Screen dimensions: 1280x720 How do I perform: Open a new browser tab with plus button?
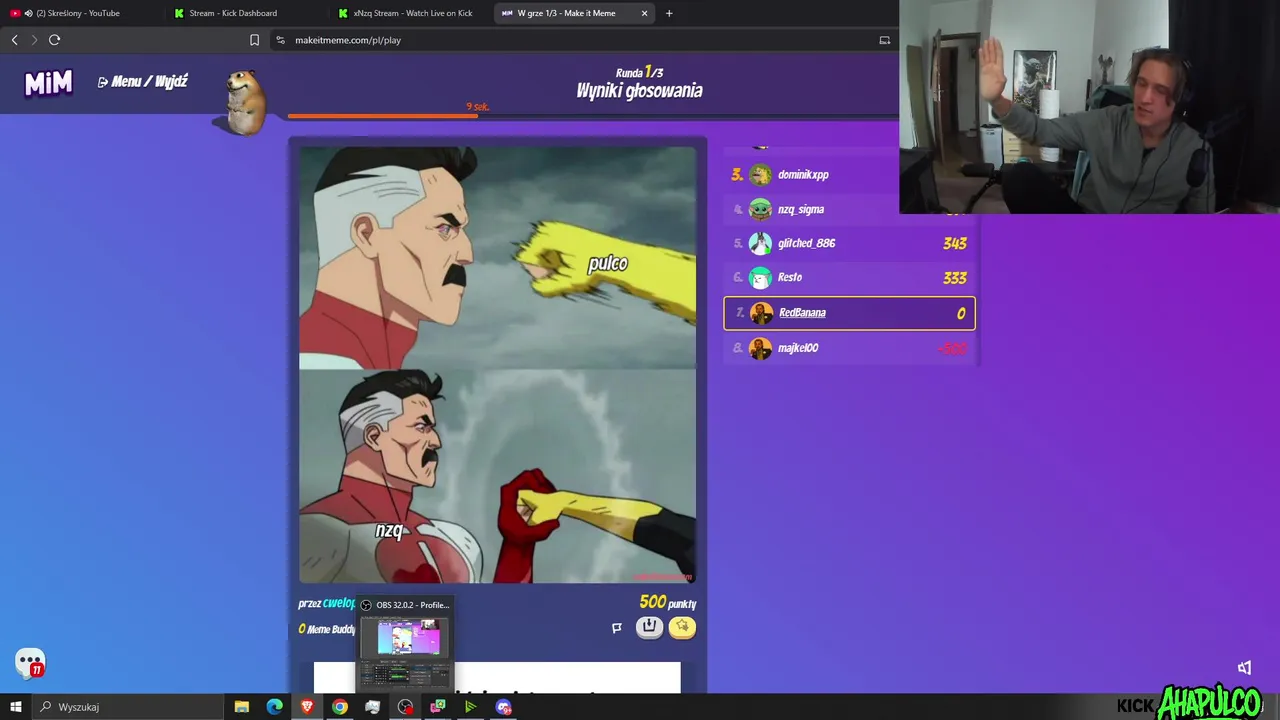click(x=669, y=13)
